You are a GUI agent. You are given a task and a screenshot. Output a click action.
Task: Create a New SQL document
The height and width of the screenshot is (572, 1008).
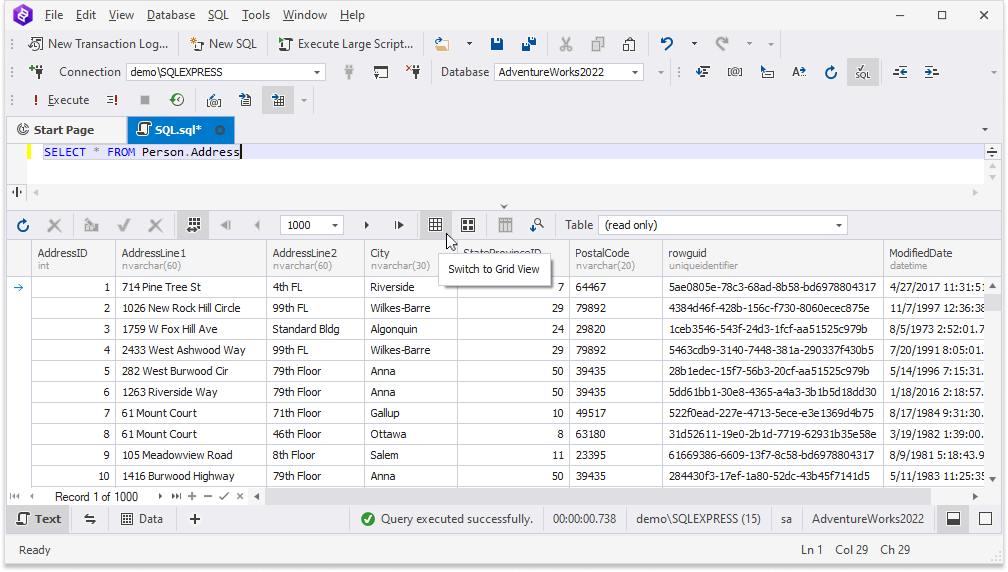tap(223, 44)
